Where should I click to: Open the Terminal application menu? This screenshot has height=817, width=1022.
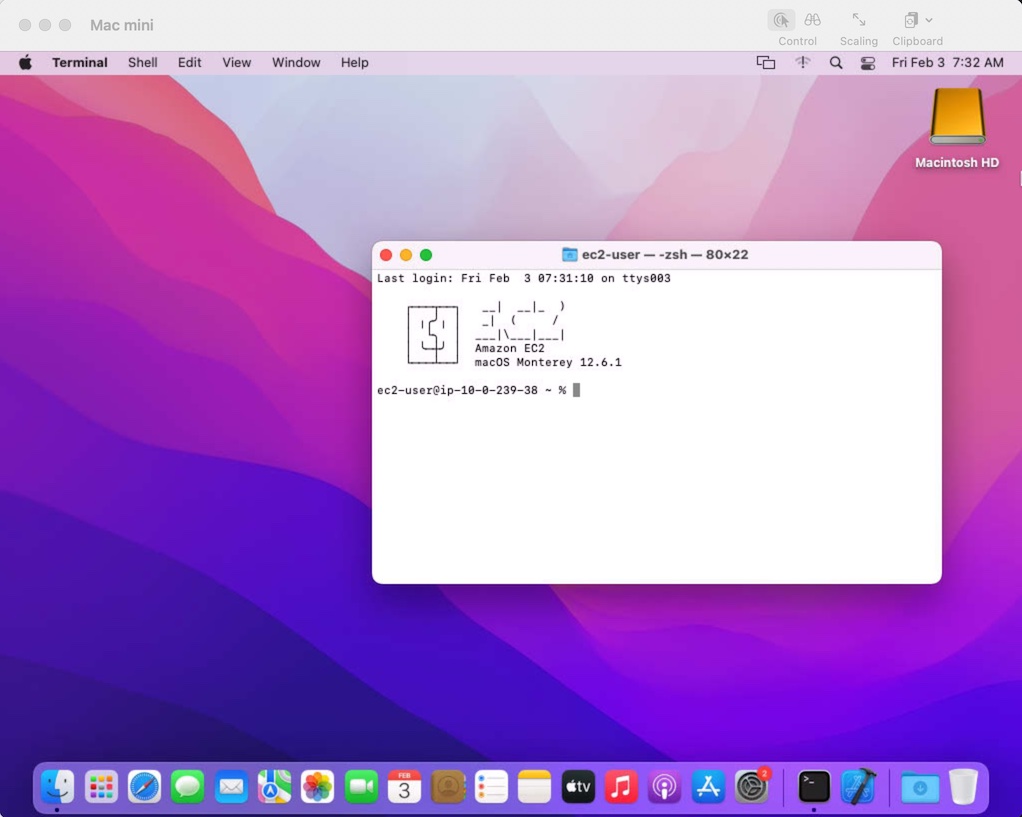80,63
